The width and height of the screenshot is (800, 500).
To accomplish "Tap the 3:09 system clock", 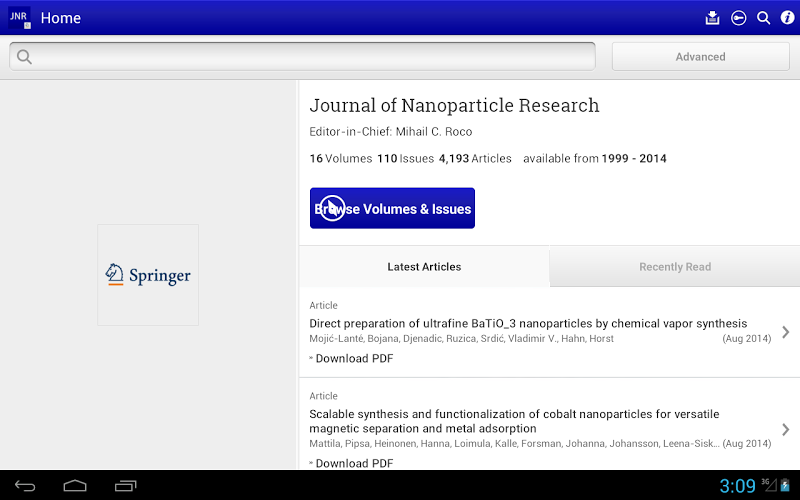I will coord(737,486).
